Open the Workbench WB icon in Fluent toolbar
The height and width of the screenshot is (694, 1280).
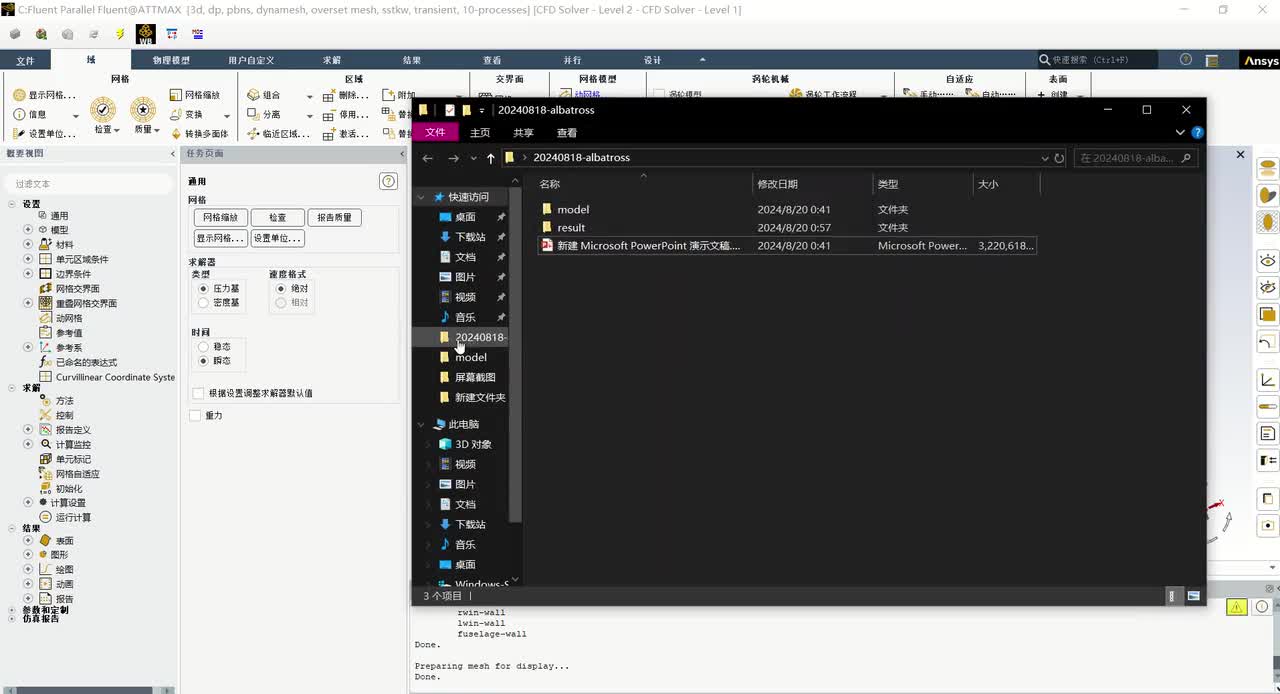[x=146, y=34]
